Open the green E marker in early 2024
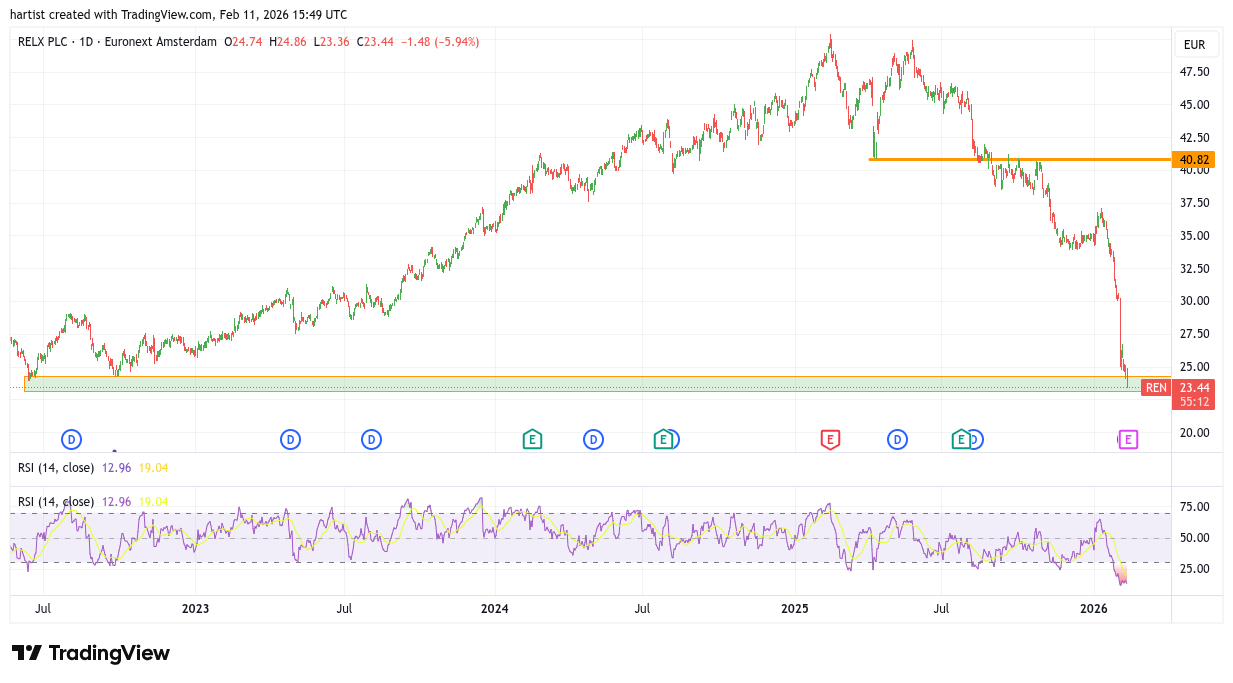 (x=532, y=439)
